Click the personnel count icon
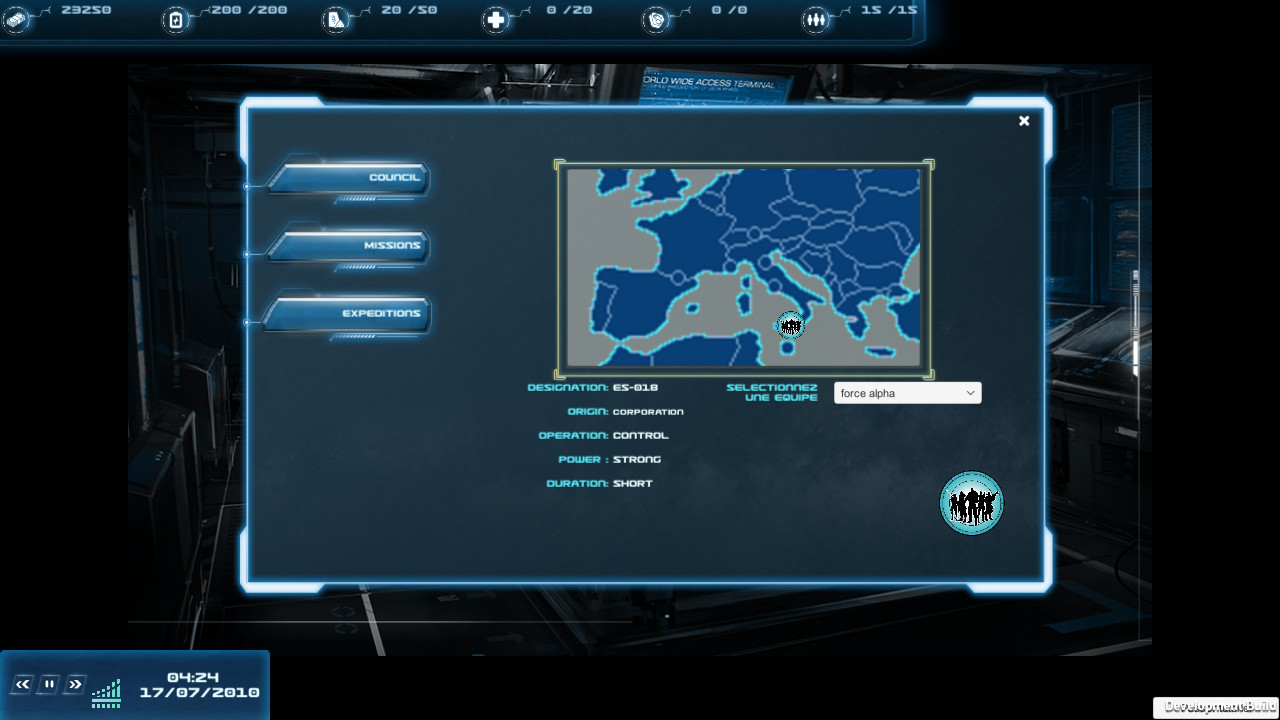Viewport: 1280px width, 720px height. coord(817,18)
